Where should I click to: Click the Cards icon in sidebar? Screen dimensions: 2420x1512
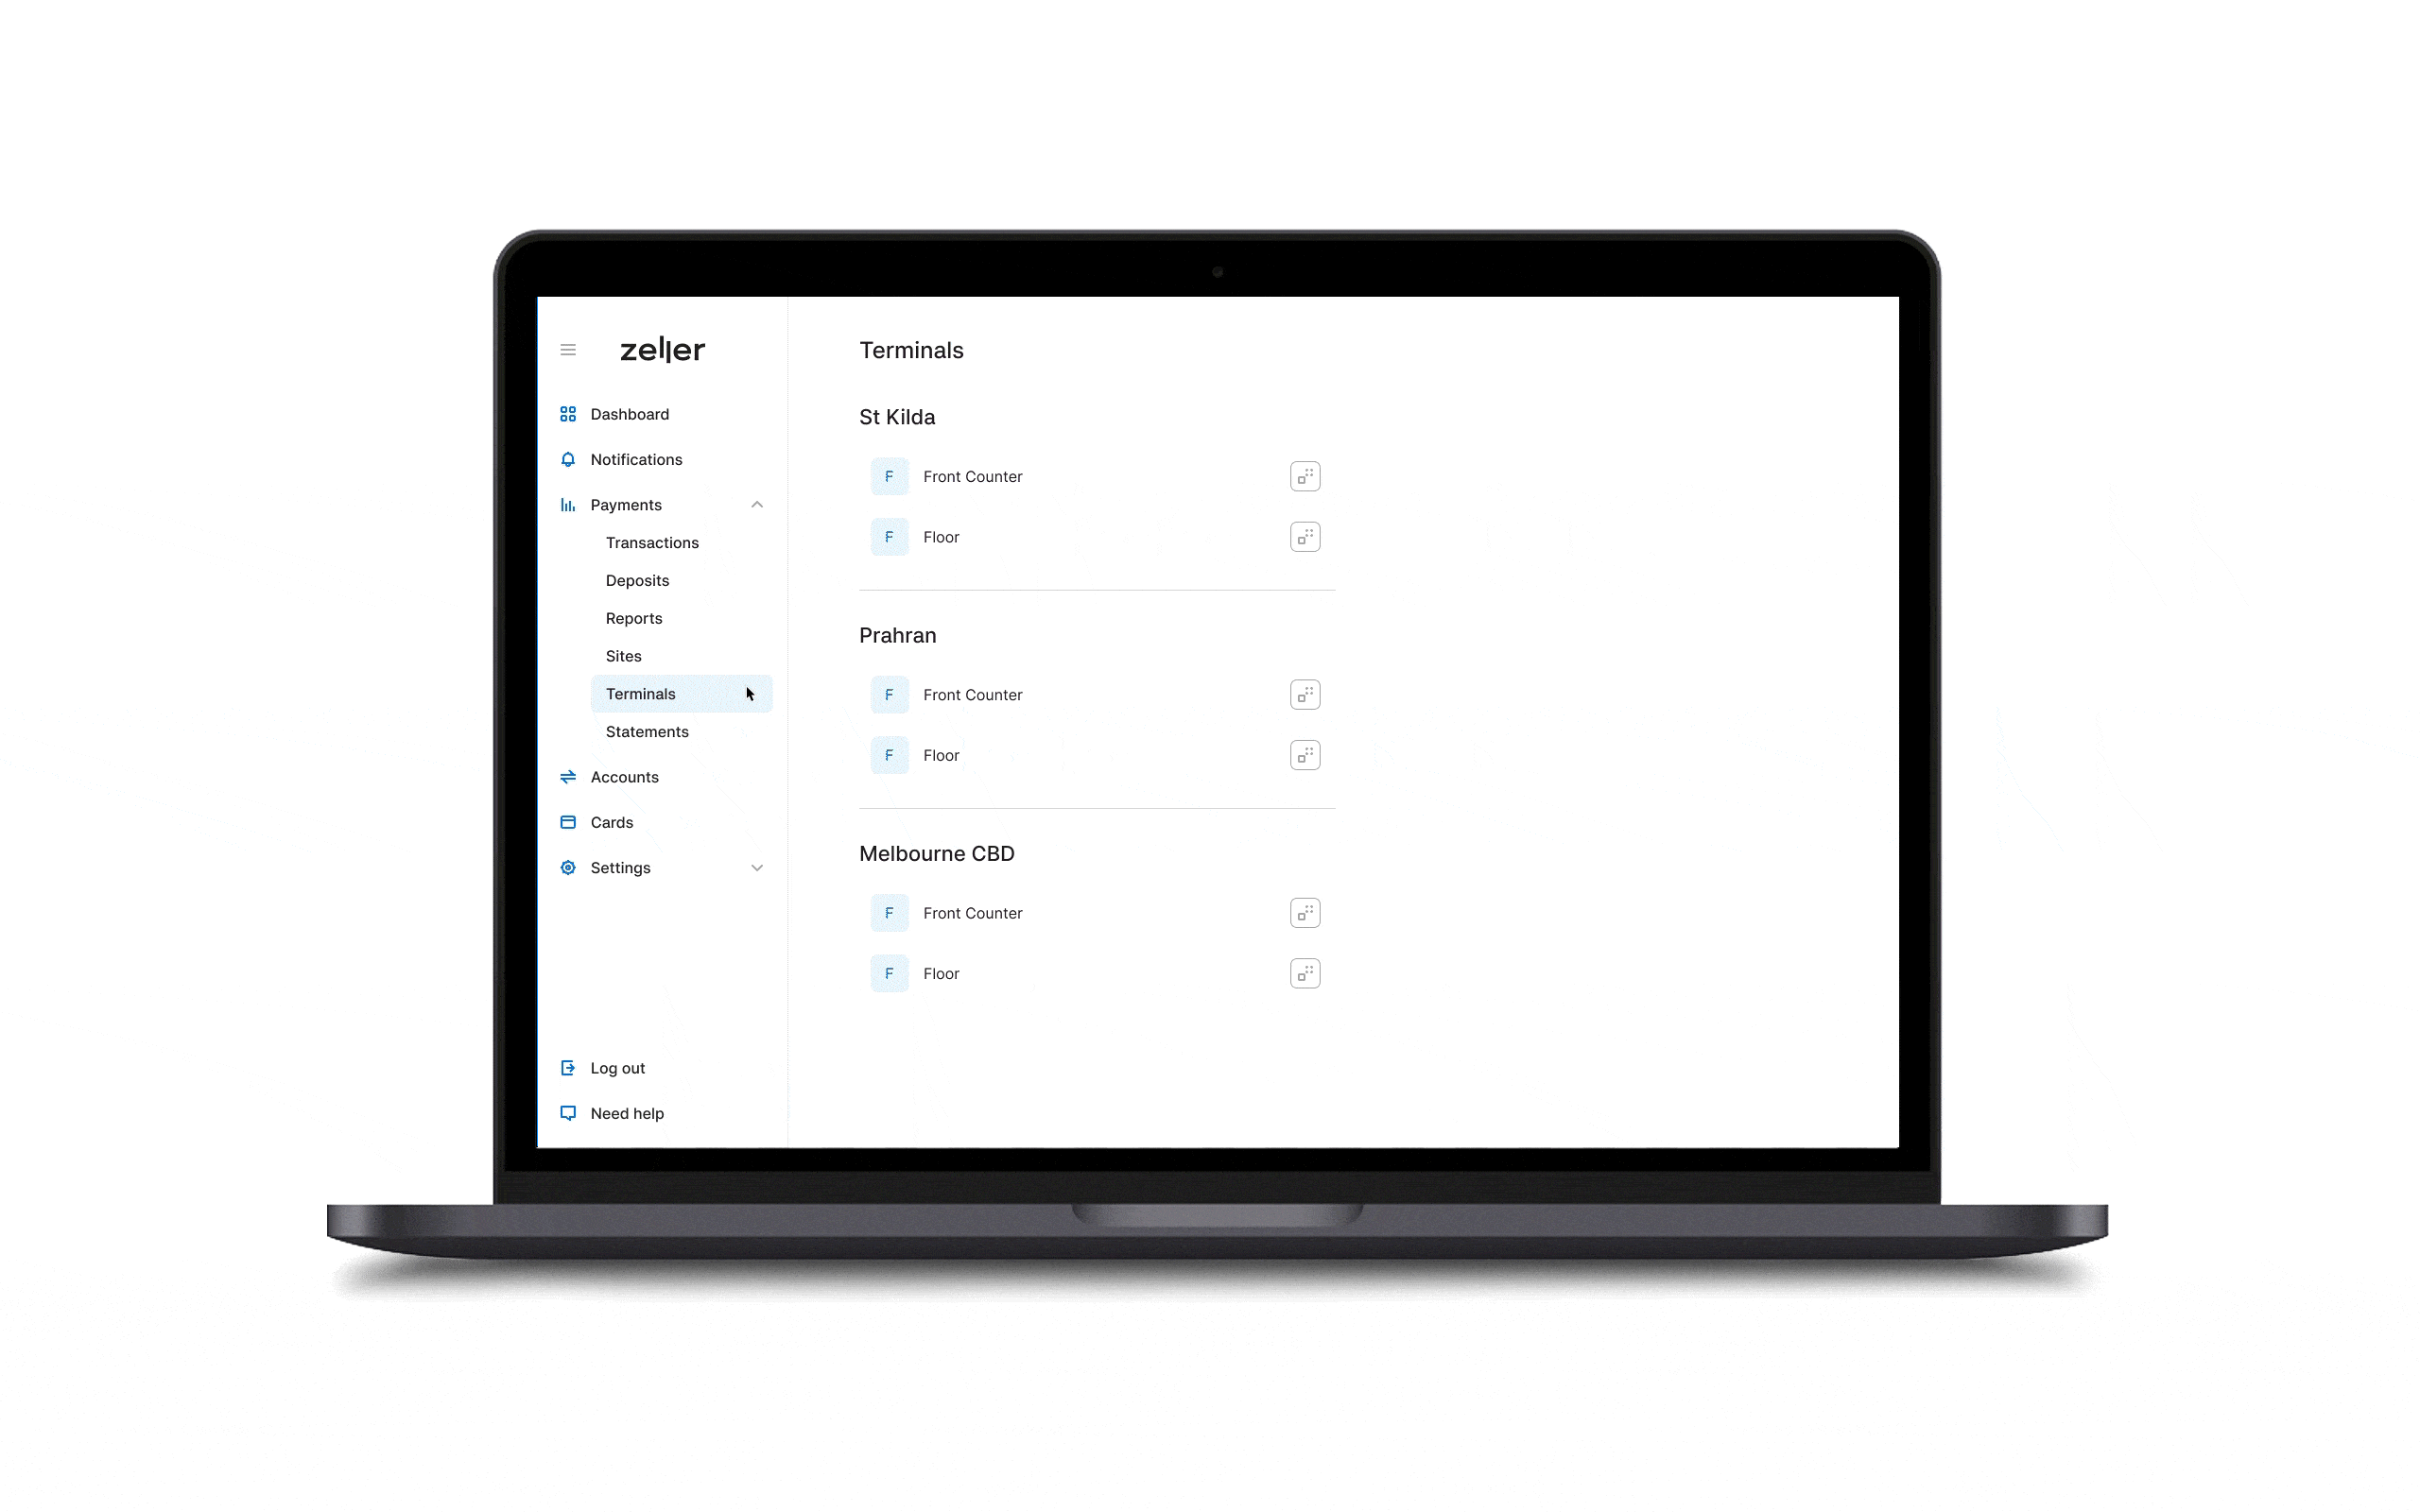(x=570, y=820)
